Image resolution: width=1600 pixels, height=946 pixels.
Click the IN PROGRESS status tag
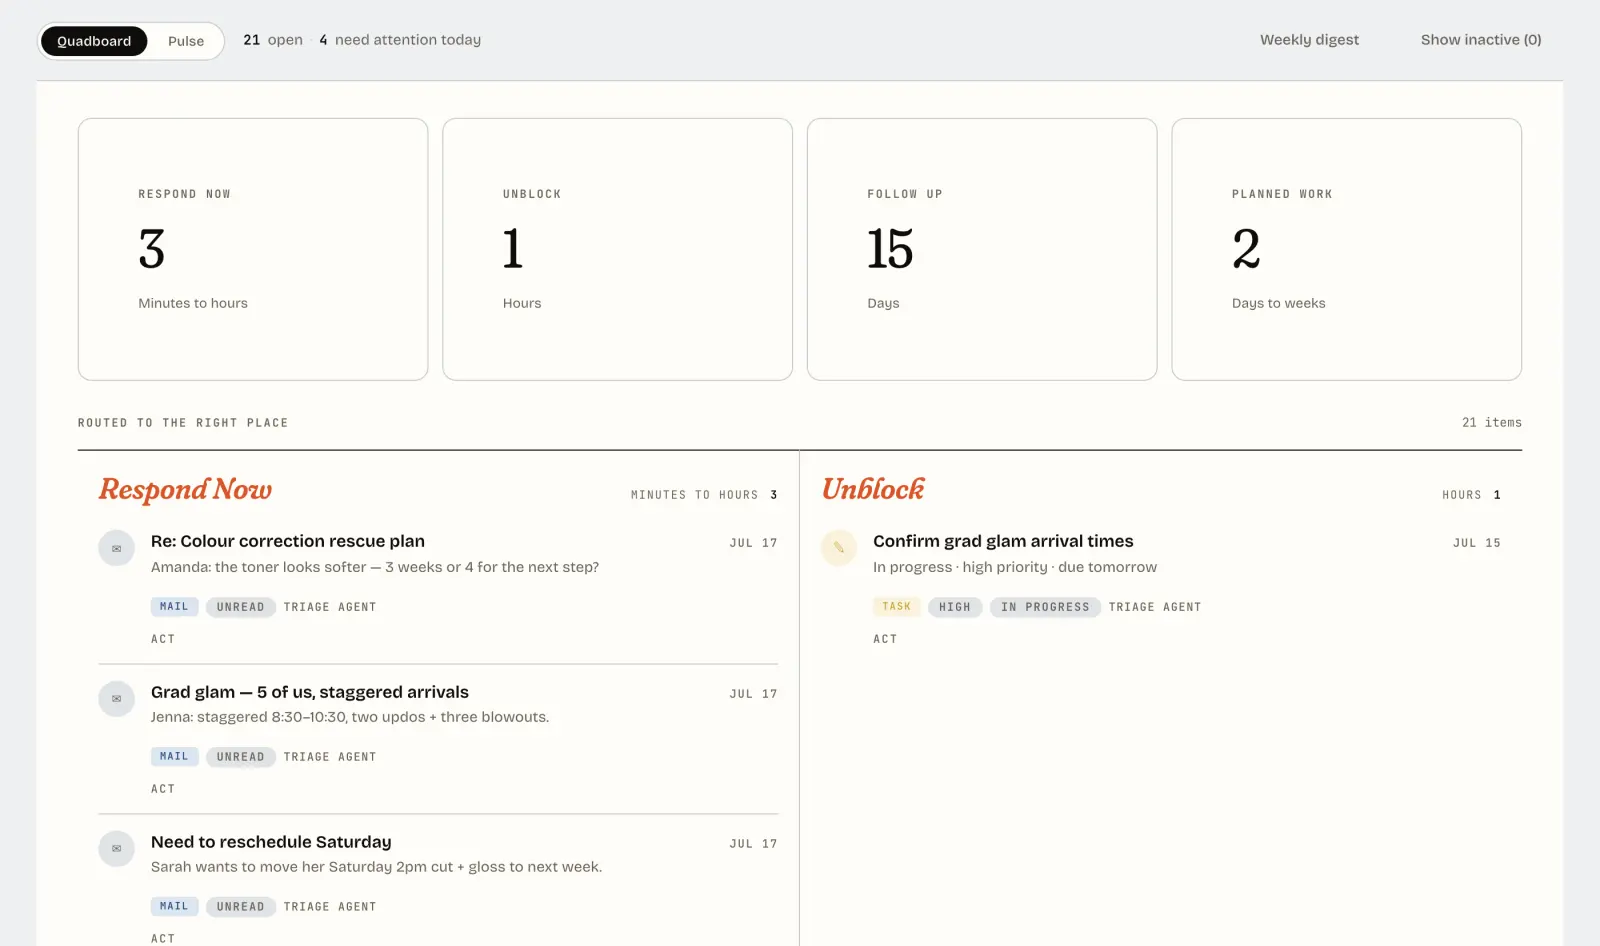click(x=1045, y=607)
